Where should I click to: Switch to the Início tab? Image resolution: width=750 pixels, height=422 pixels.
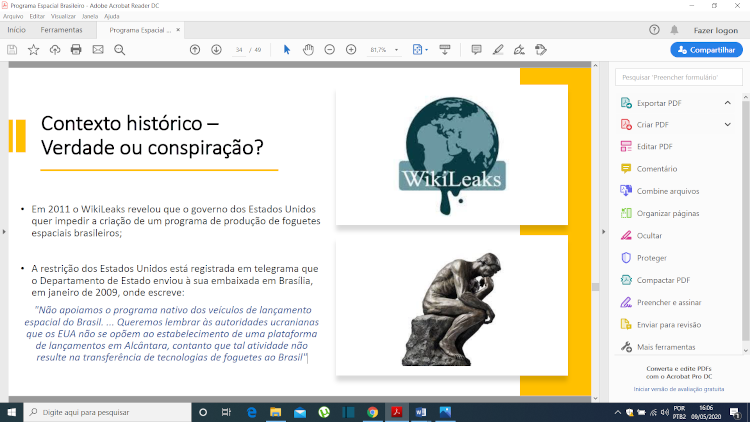(x=16, y=30)
